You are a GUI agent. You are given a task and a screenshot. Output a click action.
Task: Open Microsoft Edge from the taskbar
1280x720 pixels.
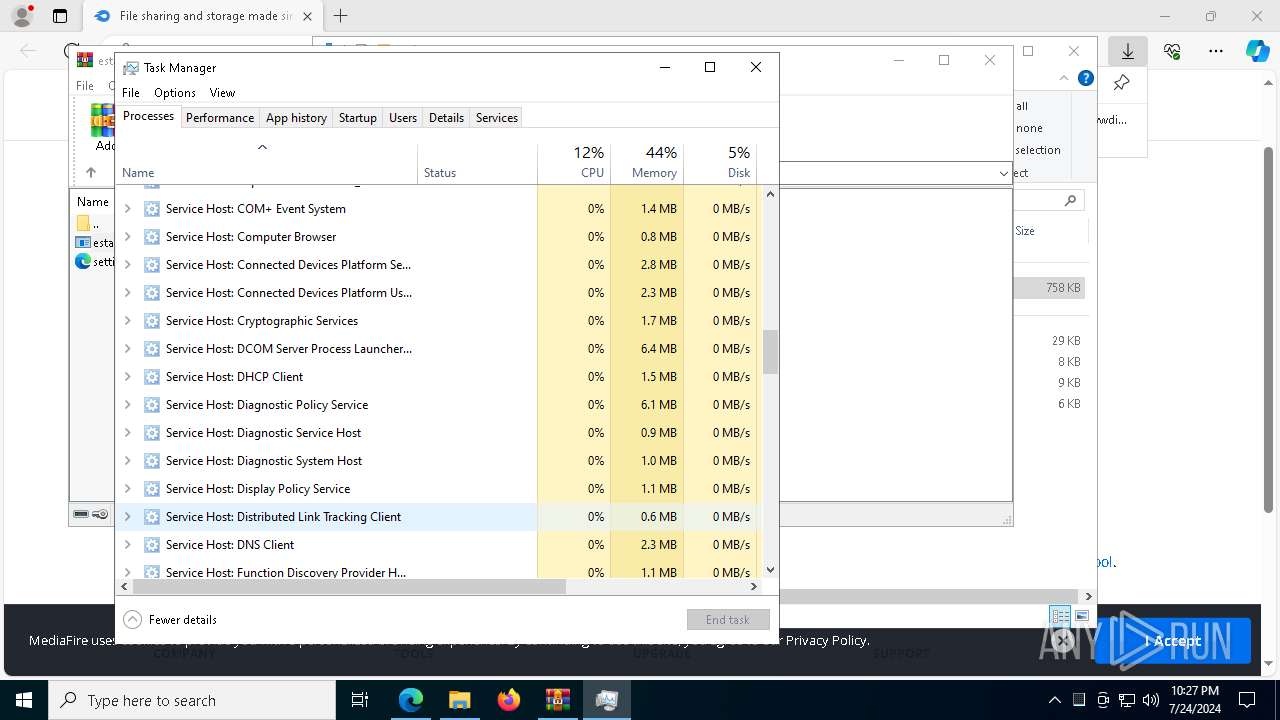411,700
